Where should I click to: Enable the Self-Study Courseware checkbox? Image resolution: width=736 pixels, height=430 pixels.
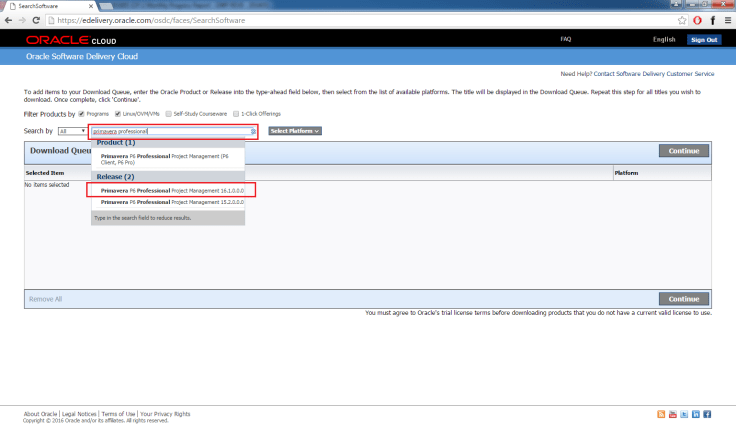click(x=171, y=114)
